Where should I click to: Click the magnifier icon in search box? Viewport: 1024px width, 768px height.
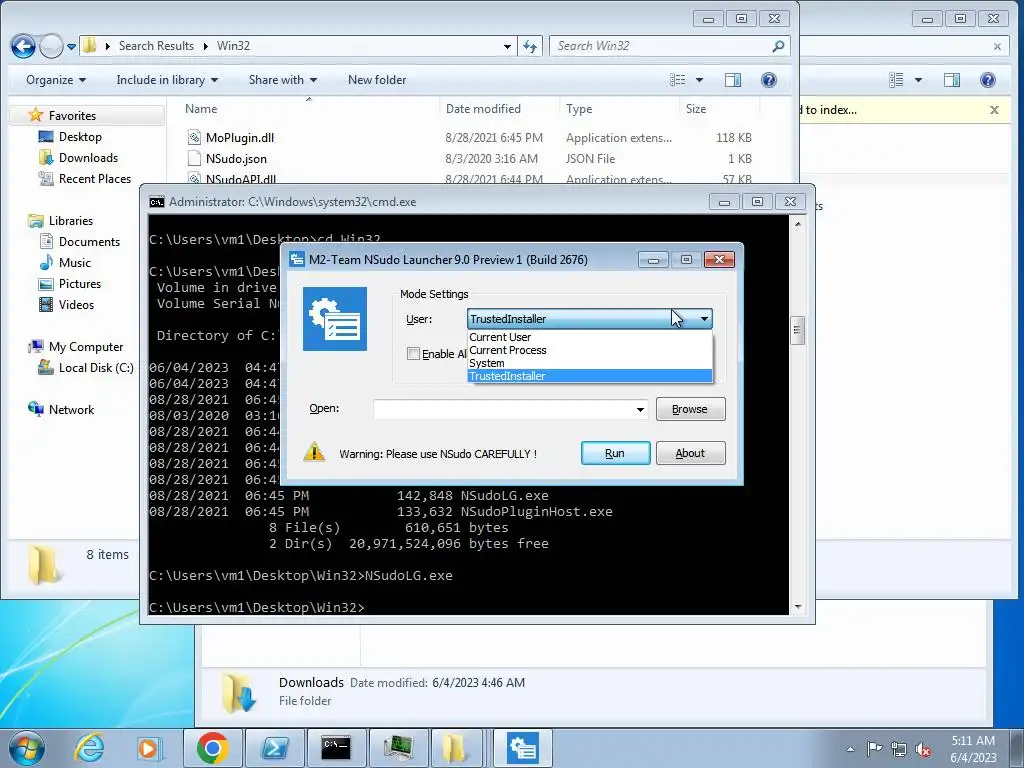[x=778, y=46]
